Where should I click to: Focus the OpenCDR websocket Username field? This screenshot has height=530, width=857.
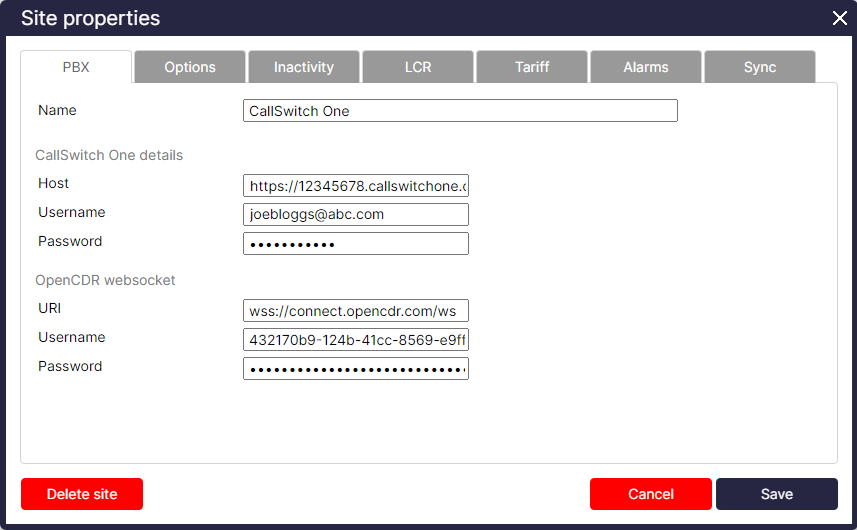pos(355,340)
